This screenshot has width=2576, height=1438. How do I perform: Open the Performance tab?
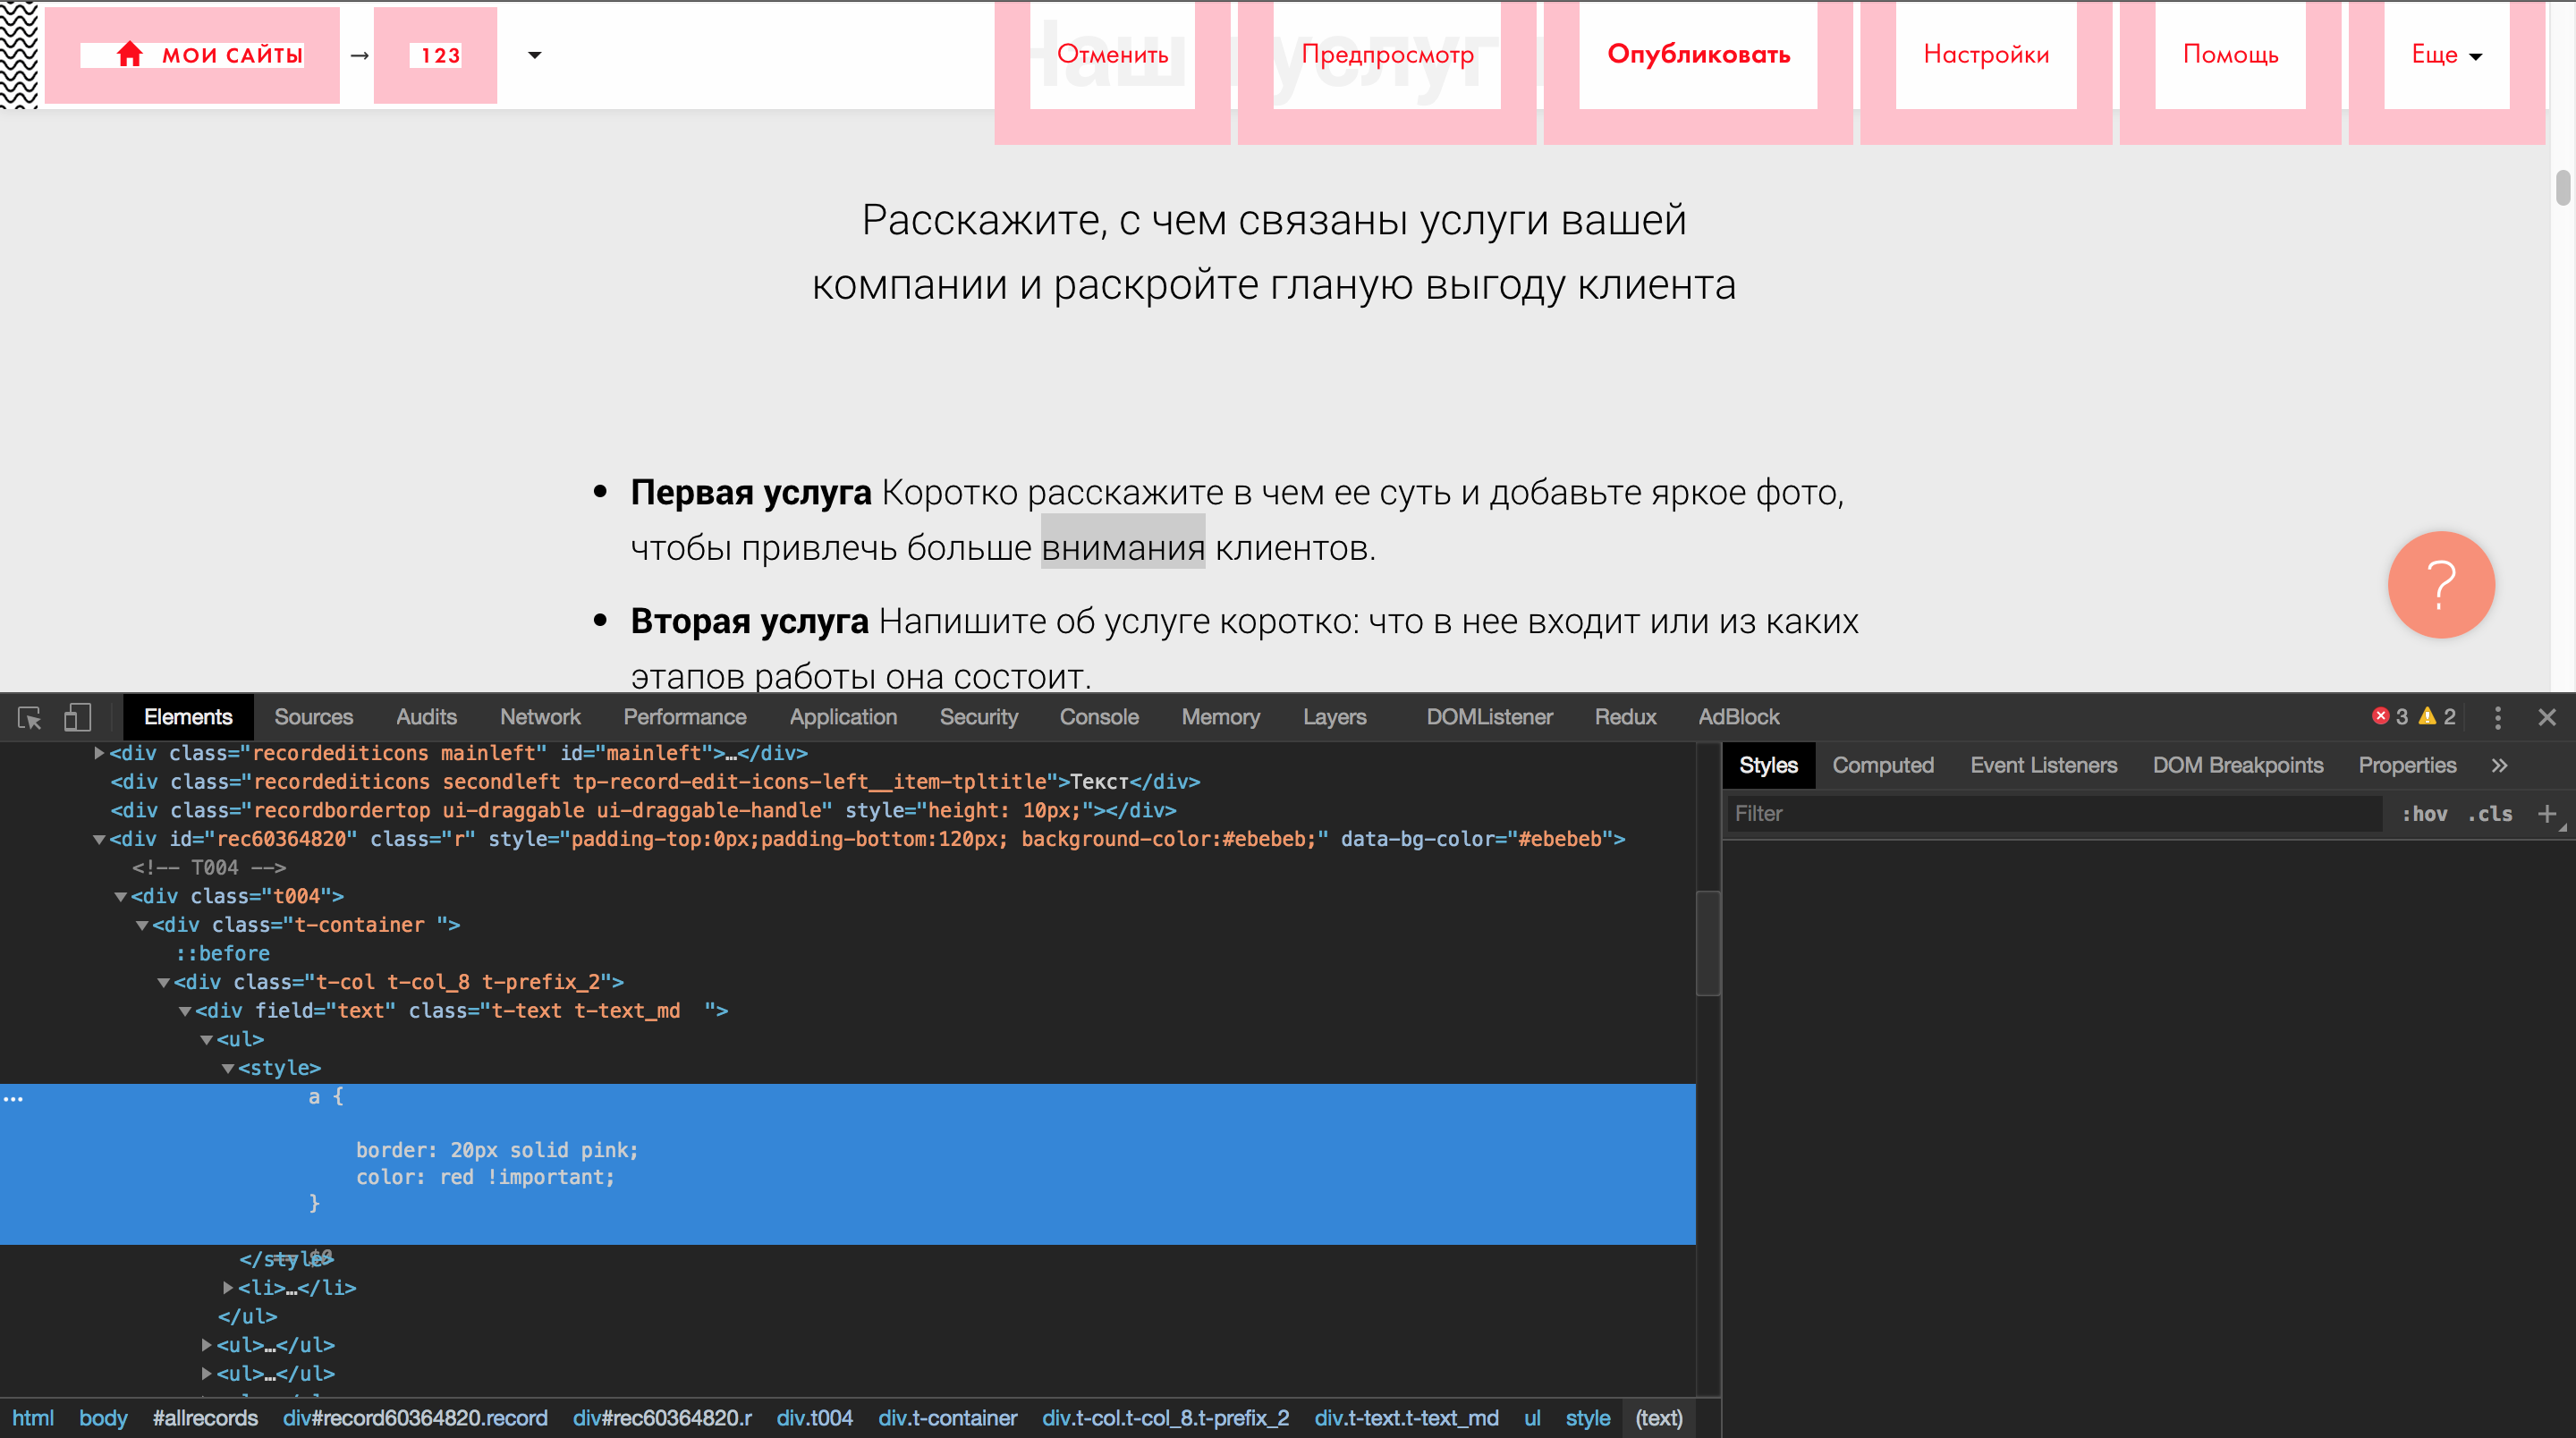[685, 717]
